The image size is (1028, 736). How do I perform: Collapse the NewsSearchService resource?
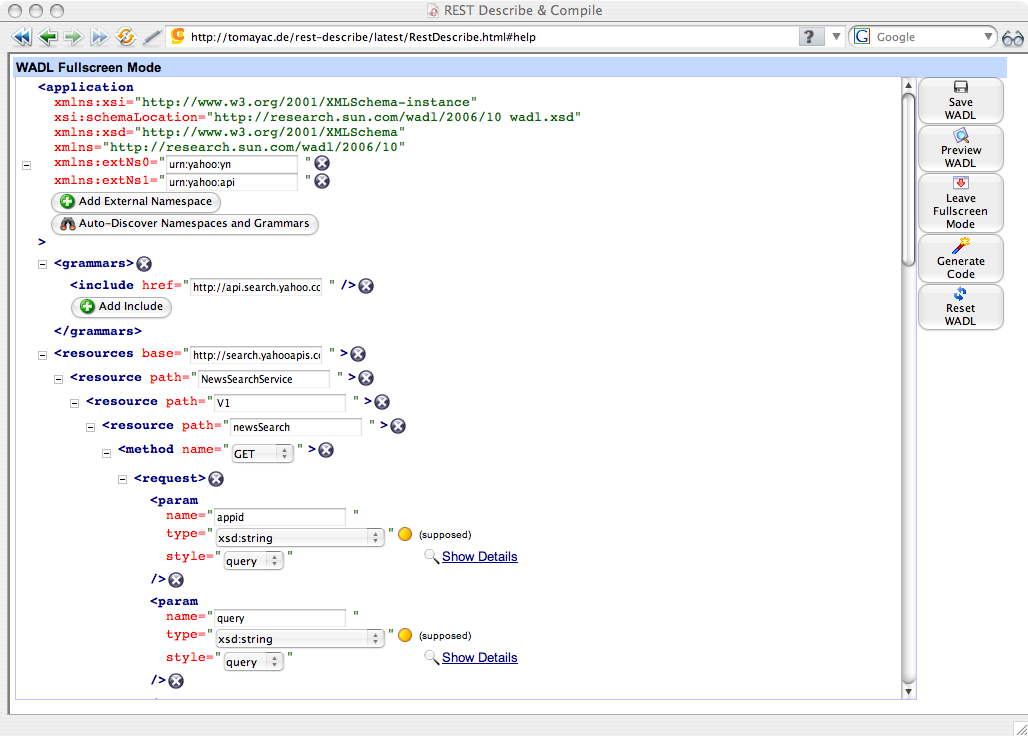point(58,379)
